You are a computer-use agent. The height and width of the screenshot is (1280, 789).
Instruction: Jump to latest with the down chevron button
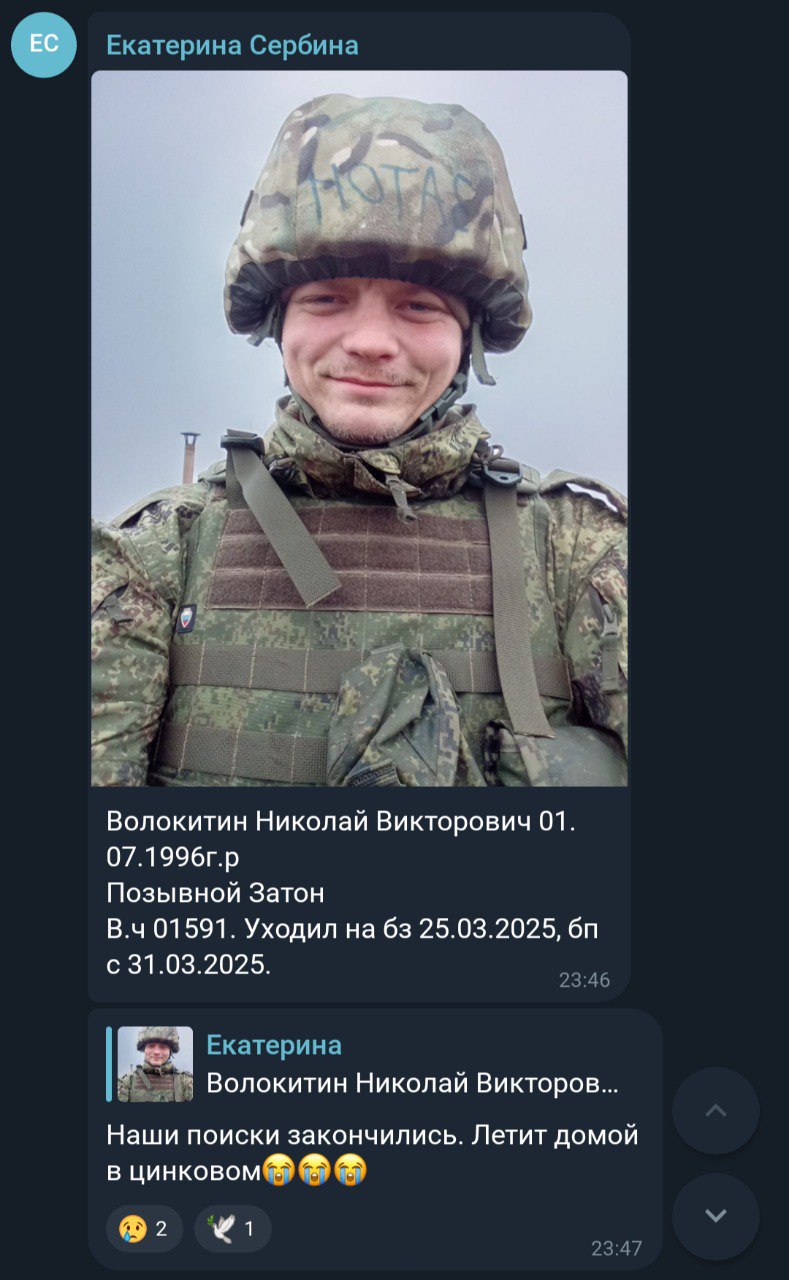(715, 1216)
